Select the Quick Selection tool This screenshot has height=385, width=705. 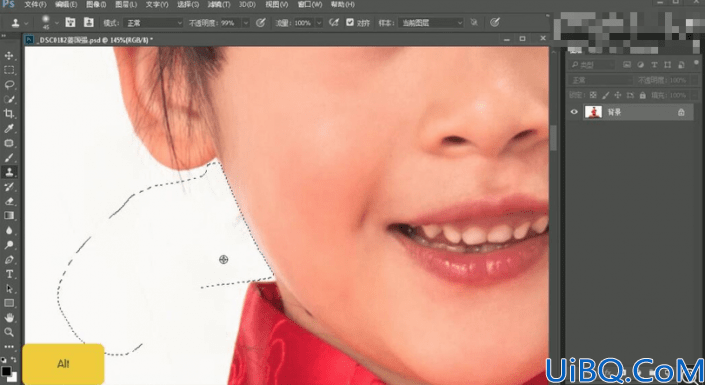(9, 99)
